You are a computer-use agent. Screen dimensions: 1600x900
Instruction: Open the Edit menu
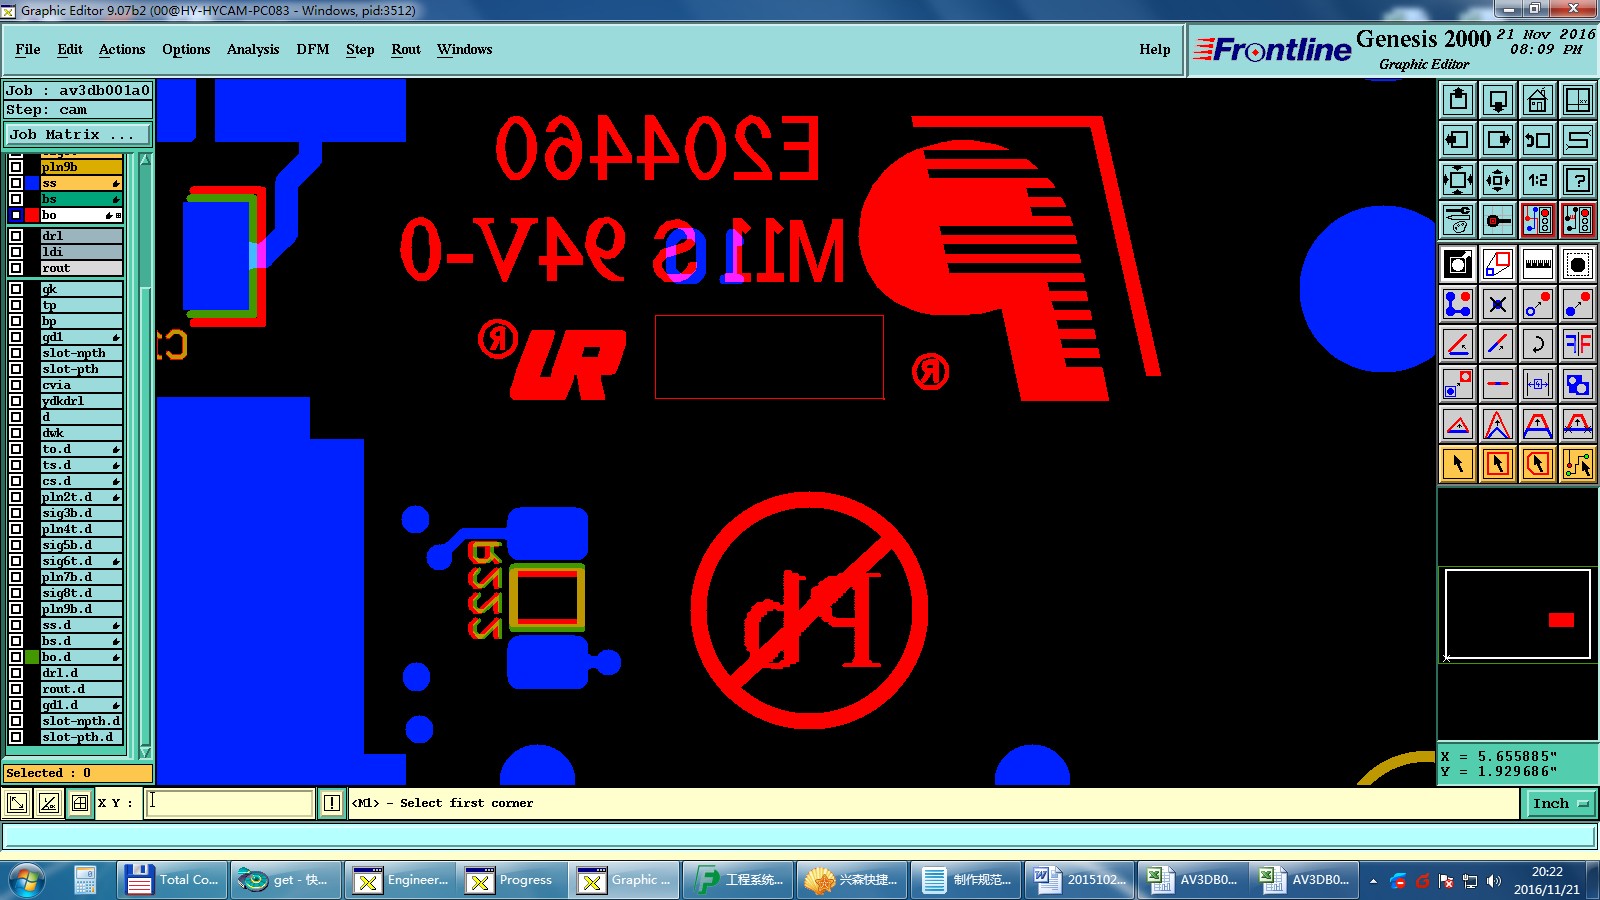pos(70,49)
